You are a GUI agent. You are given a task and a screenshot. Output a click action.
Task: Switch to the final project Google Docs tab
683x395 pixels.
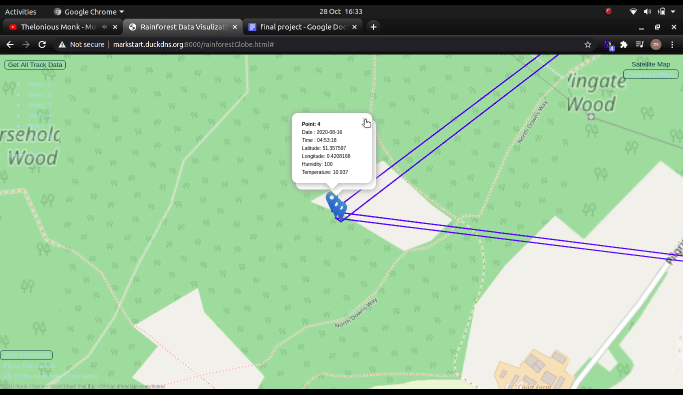click(x=303, y=27)
